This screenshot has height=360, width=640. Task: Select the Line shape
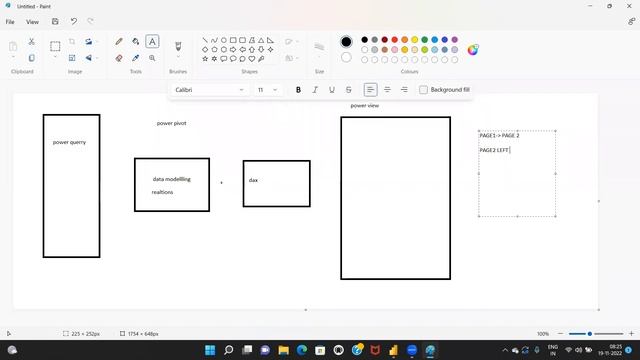coord(205,40)
